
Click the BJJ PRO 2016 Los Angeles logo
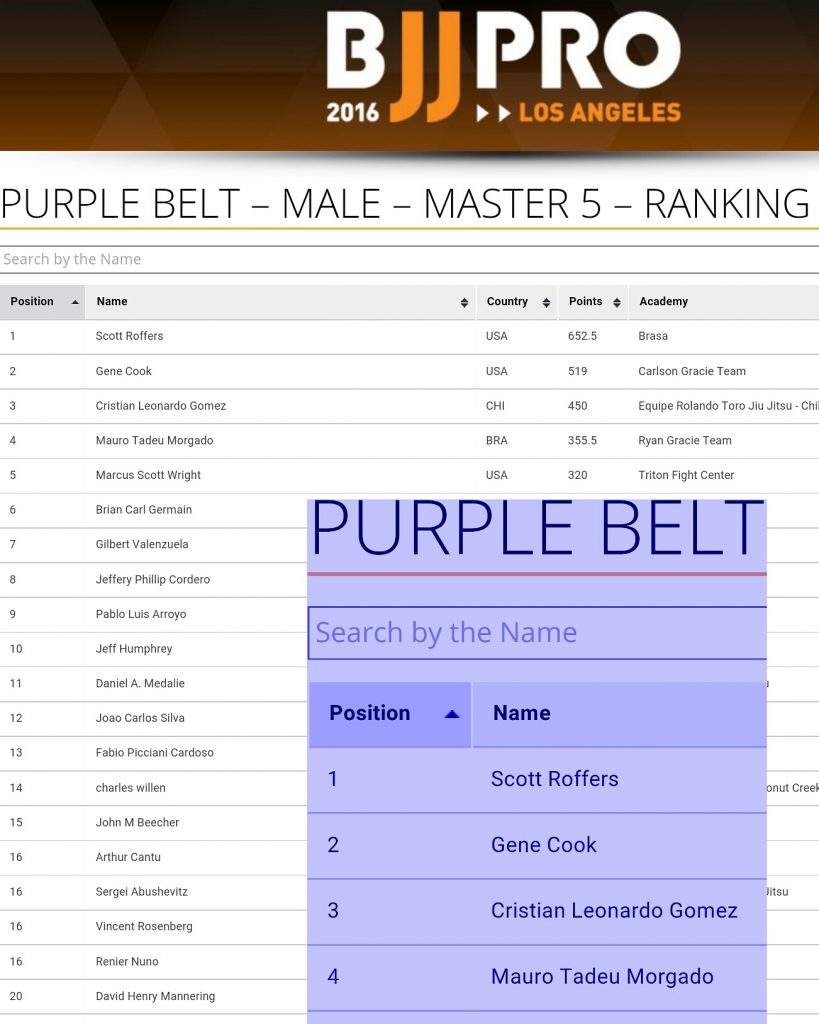[x=504, y=68]
